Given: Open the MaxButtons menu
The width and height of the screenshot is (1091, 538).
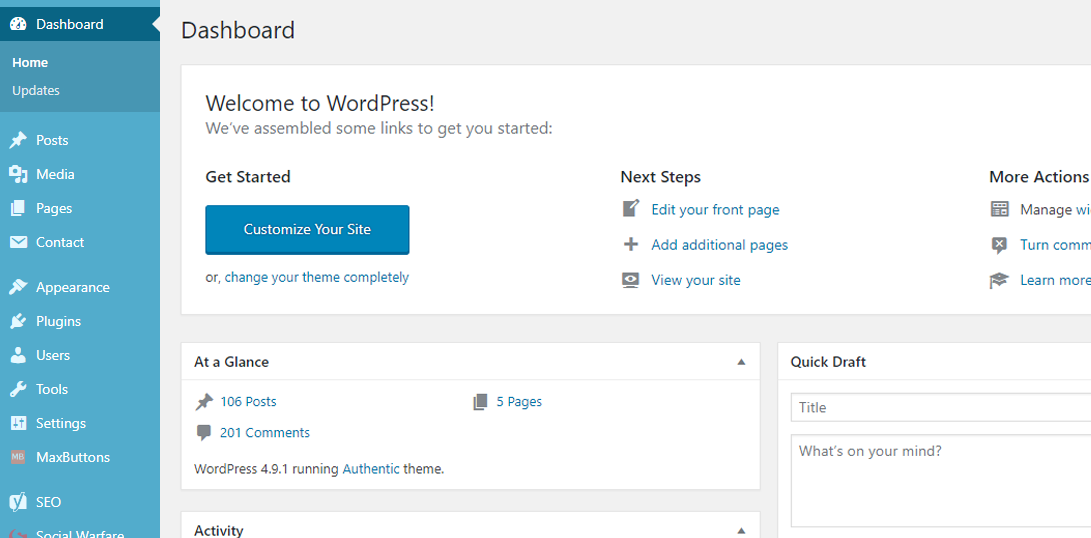Looking at the screenshot, I should tap(80, 457).
